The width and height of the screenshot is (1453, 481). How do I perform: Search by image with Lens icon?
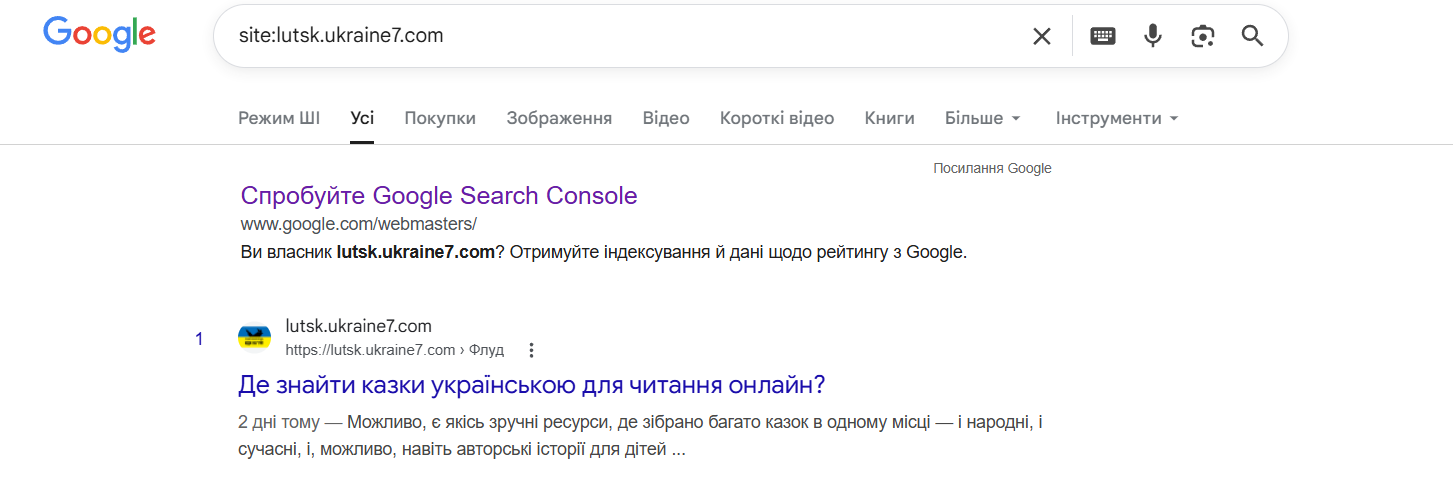coord(1202,36)
